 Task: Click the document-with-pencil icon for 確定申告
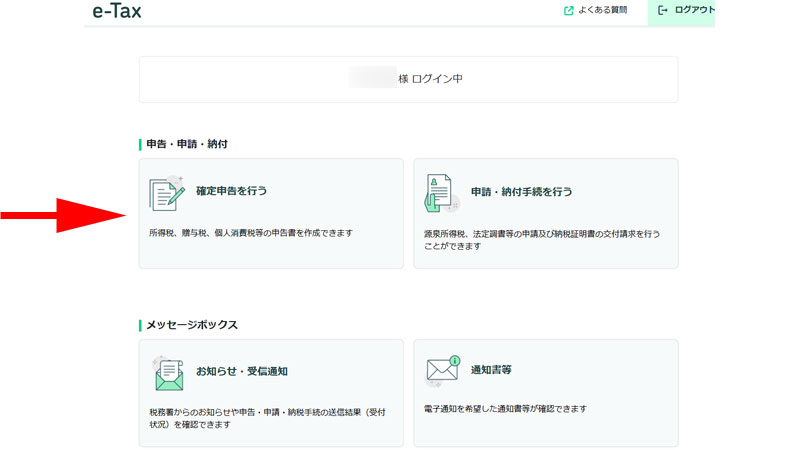tap(166, 193)
